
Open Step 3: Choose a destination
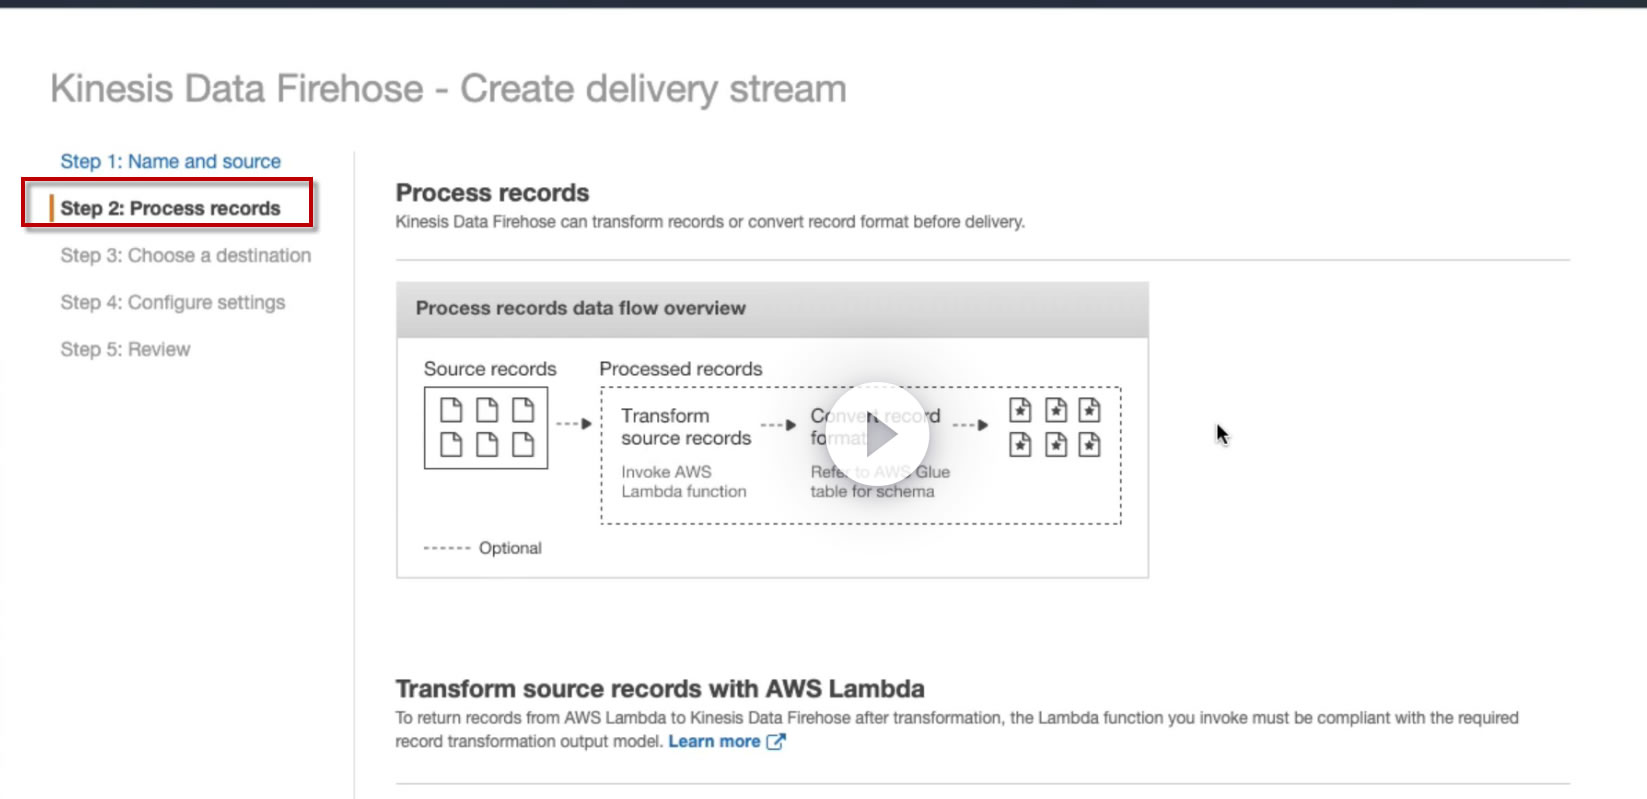click(x=185, y=255)
